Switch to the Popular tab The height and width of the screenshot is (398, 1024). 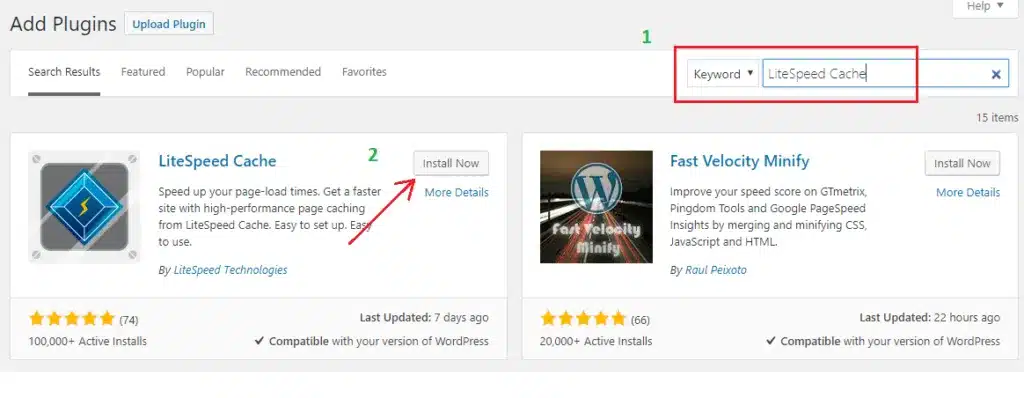205,72
